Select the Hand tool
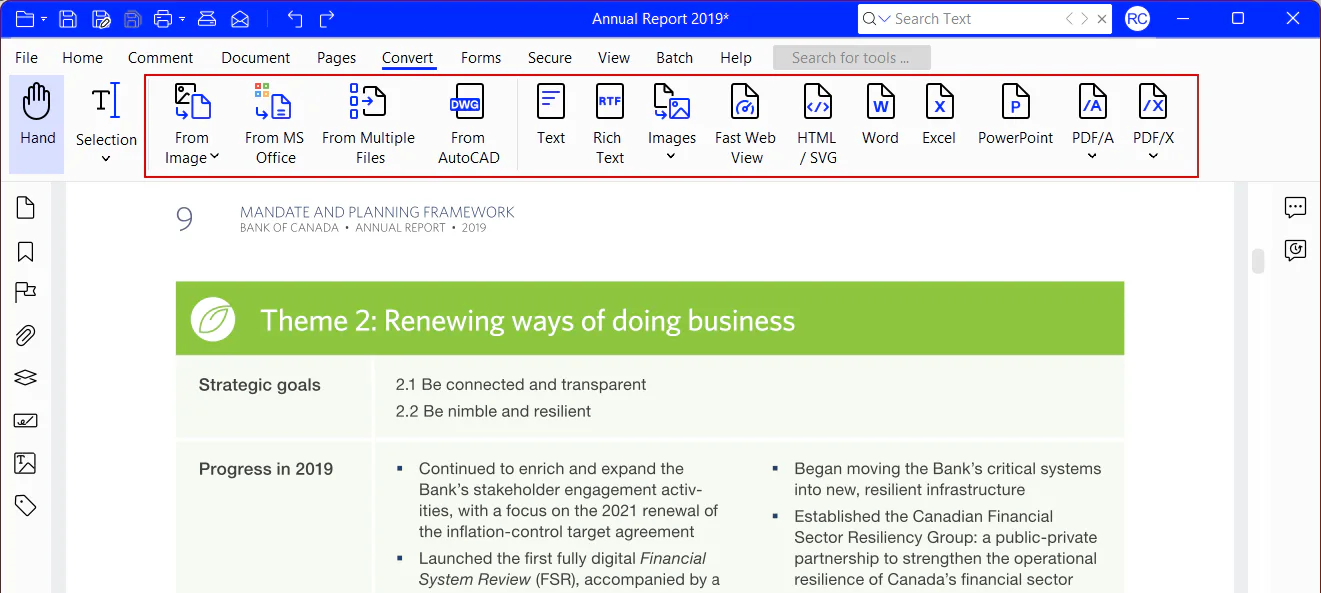 coord(38,124)
